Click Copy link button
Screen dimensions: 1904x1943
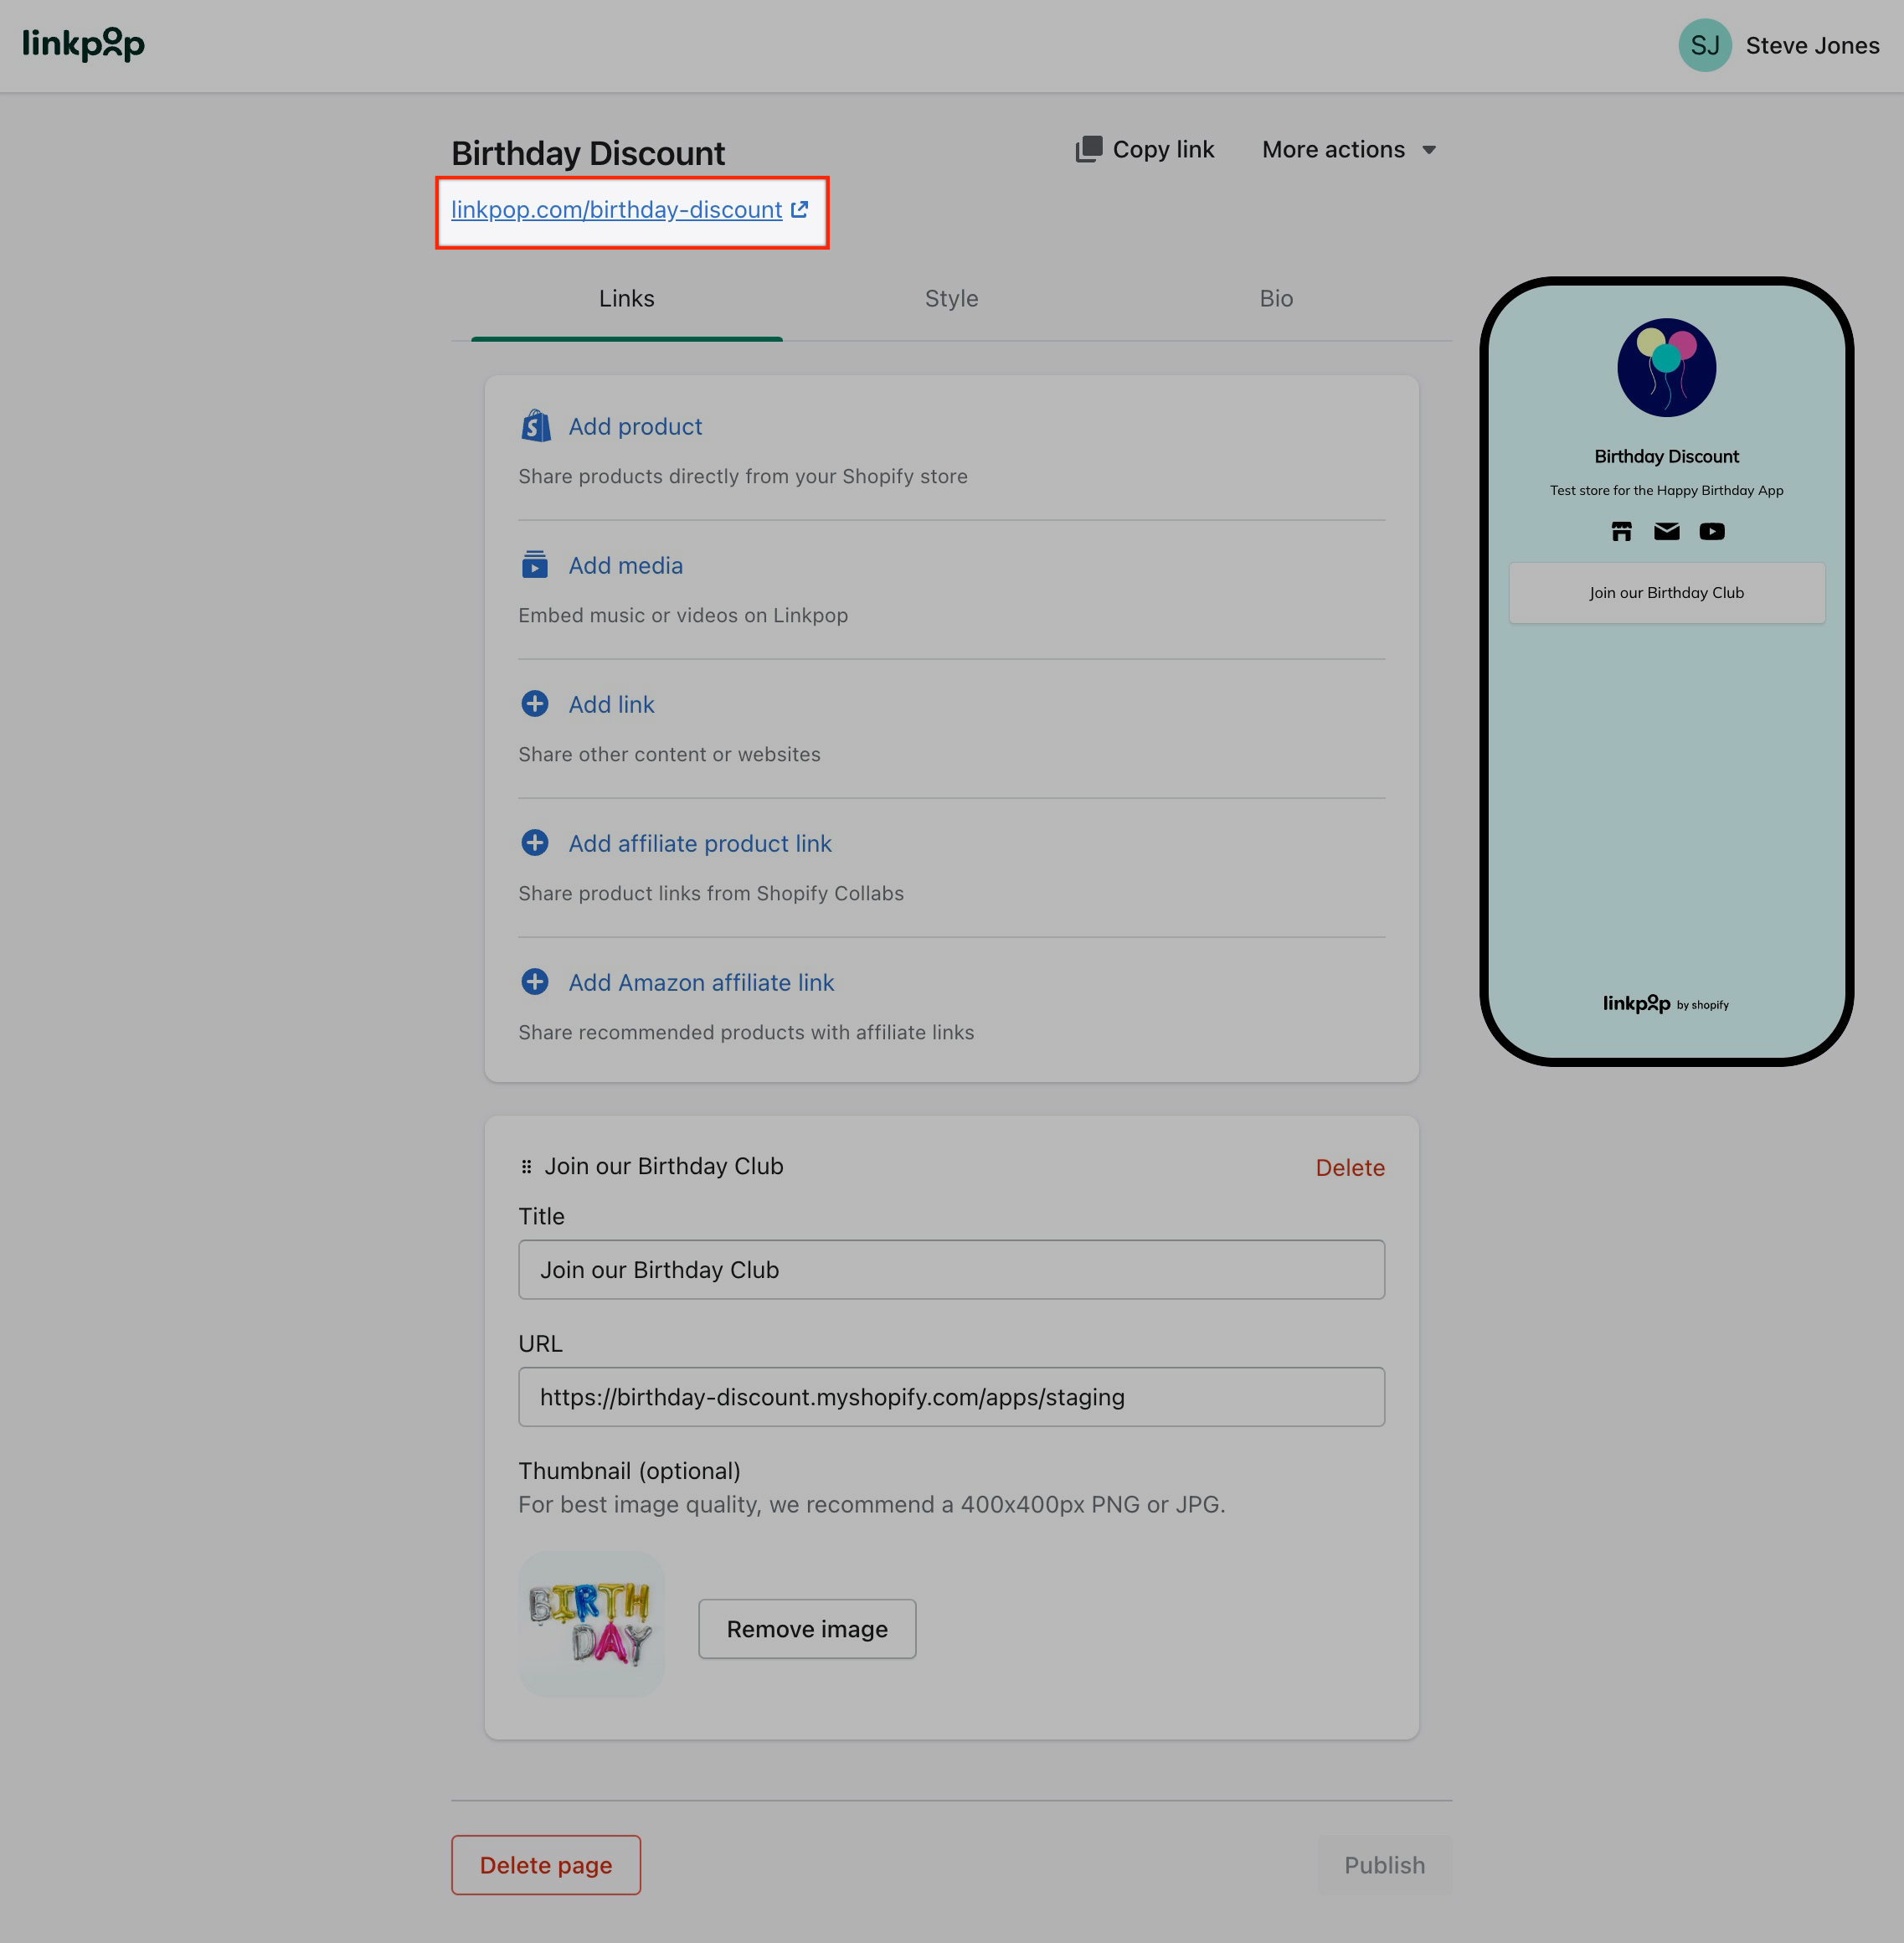(x=1145, y=149)
